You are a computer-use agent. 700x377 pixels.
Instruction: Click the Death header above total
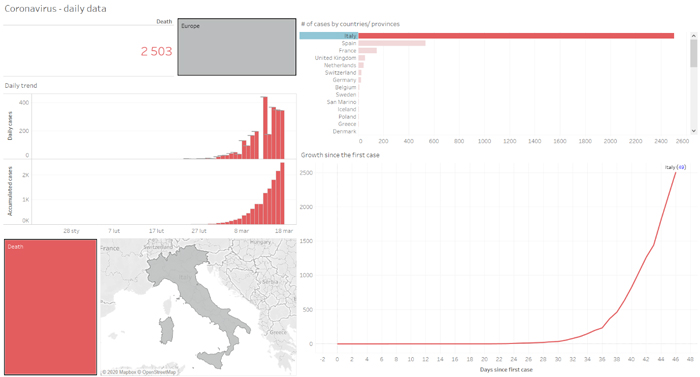pyautogui.click(x=164, y=21)
